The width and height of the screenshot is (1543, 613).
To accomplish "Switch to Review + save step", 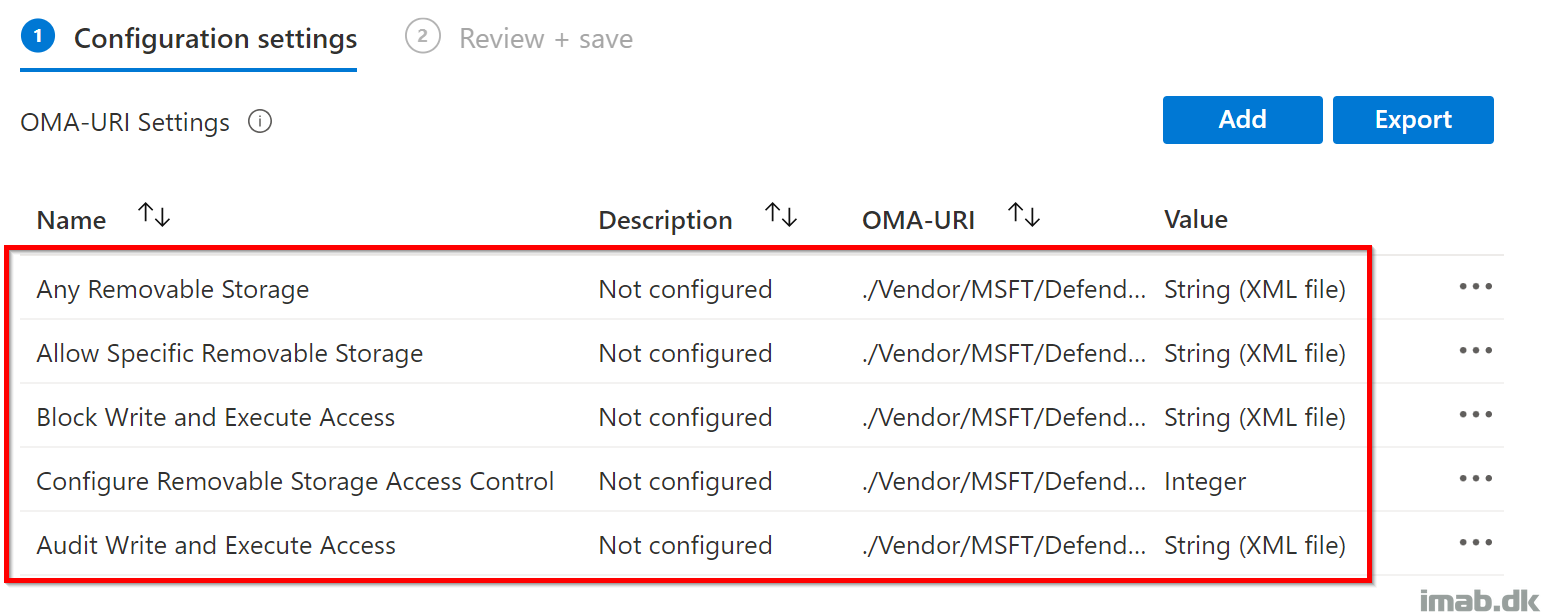I will [x=519, y=38].
